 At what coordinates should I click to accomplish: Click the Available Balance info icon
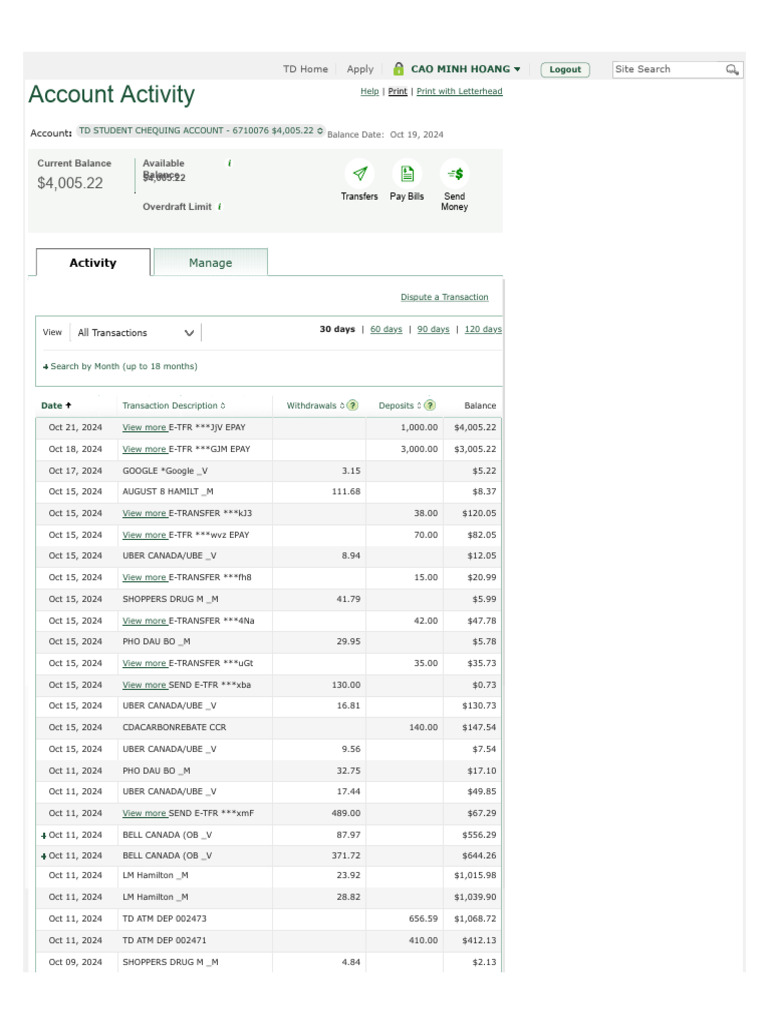(x=229, y=163)
